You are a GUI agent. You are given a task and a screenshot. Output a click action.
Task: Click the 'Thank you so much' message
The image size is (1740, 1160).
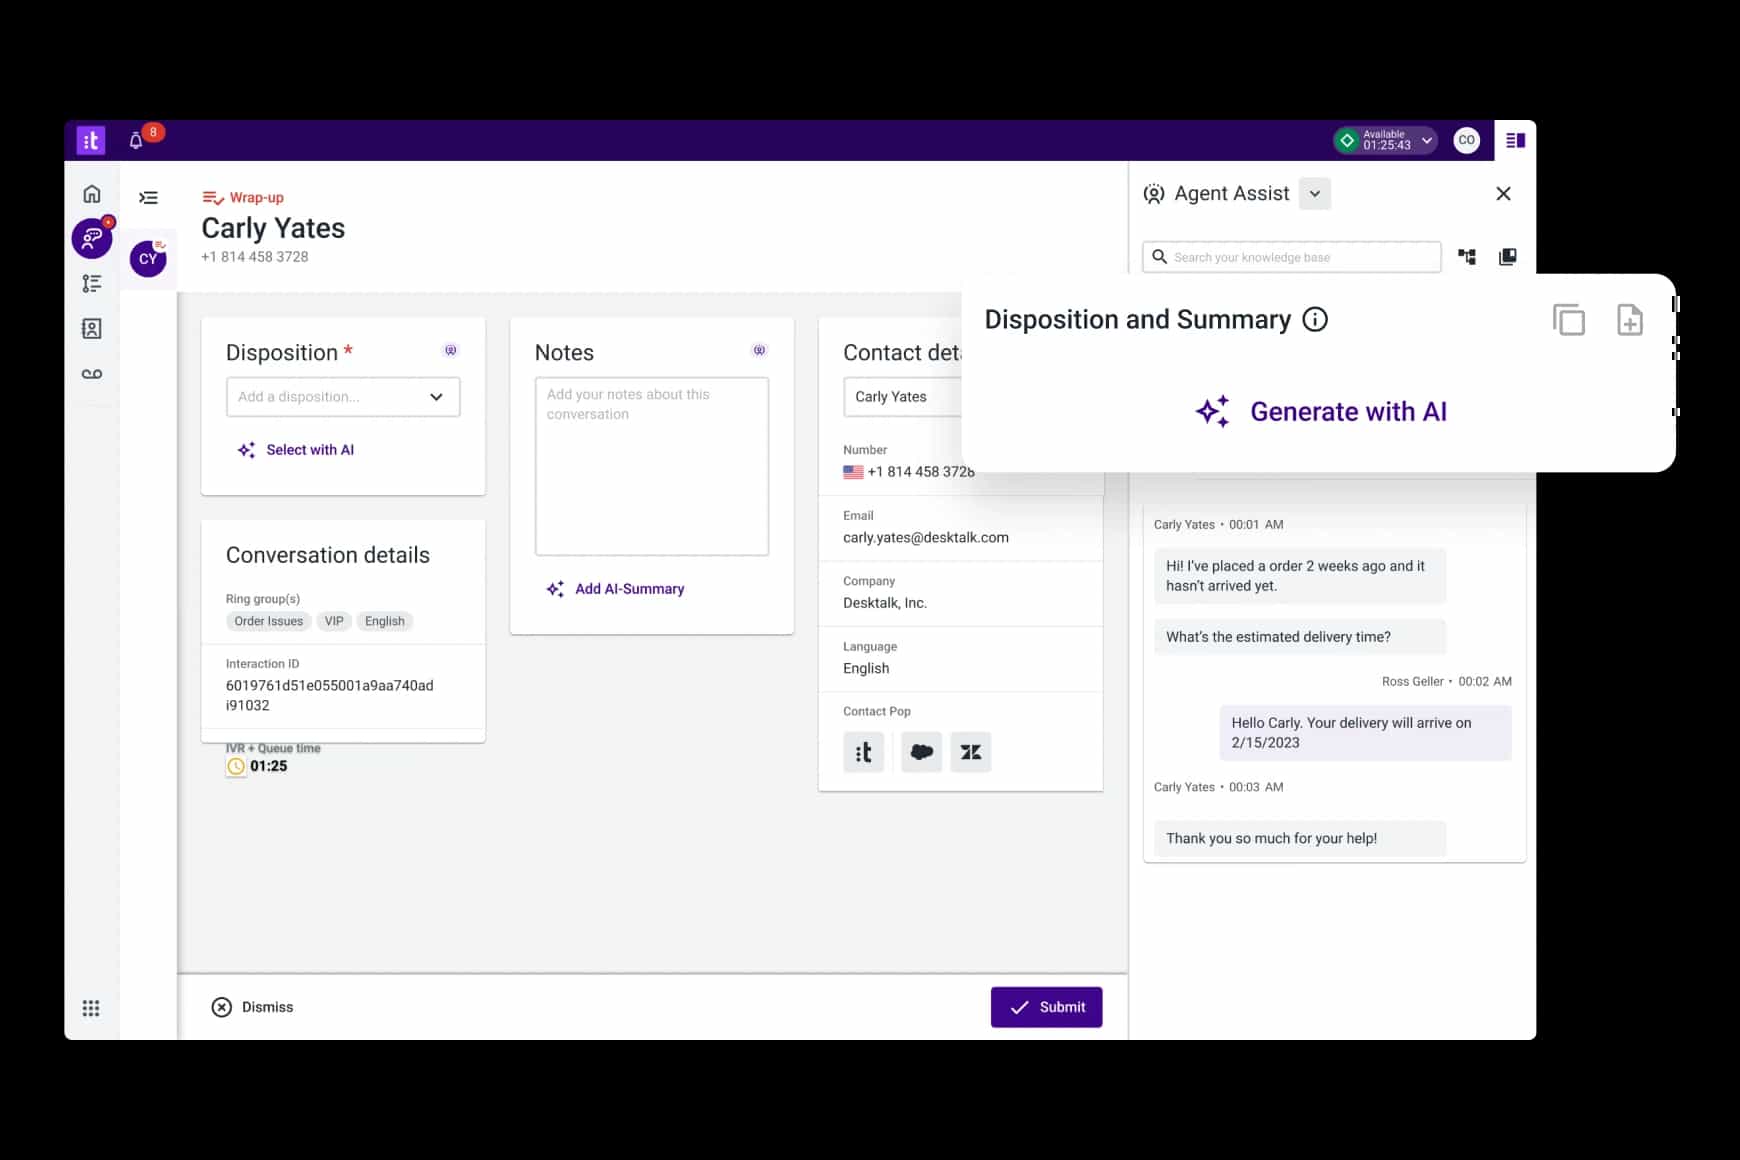point(1299,838)
